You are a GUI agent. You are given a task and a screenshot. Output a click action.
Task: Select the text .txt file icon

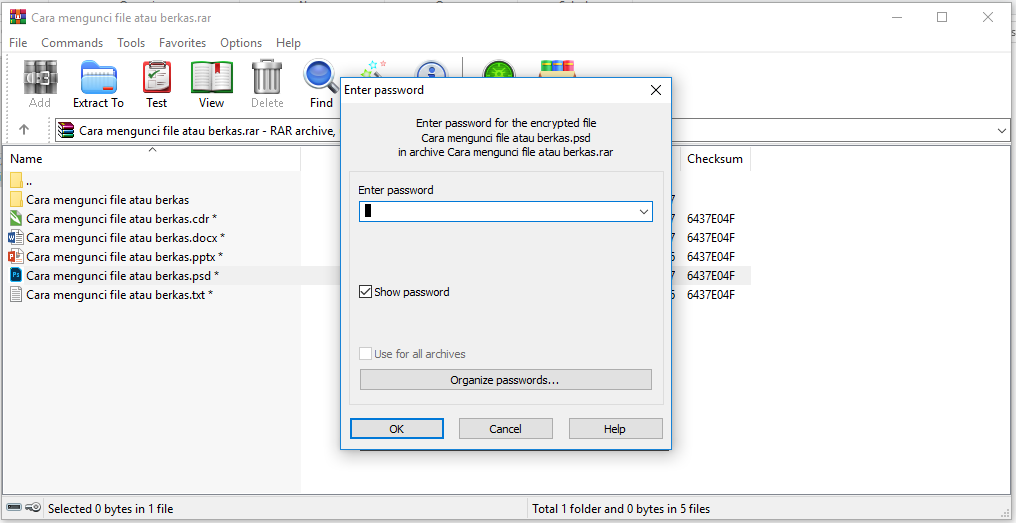tap(16, 294)
